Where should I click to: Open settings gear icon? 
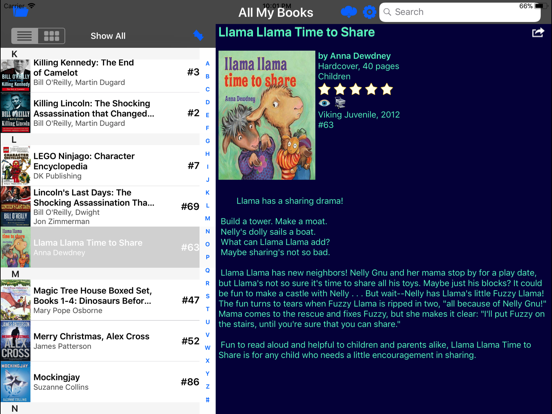[369, 12]
